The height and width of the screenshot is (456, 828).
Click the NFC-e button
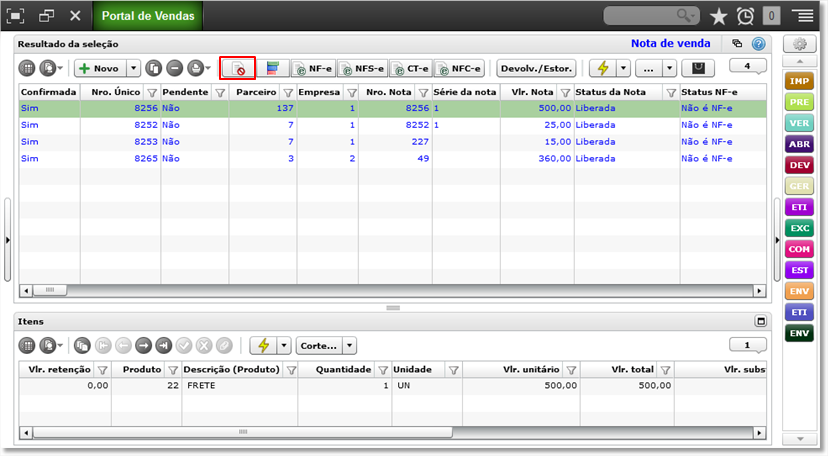[x=459, y=69]
